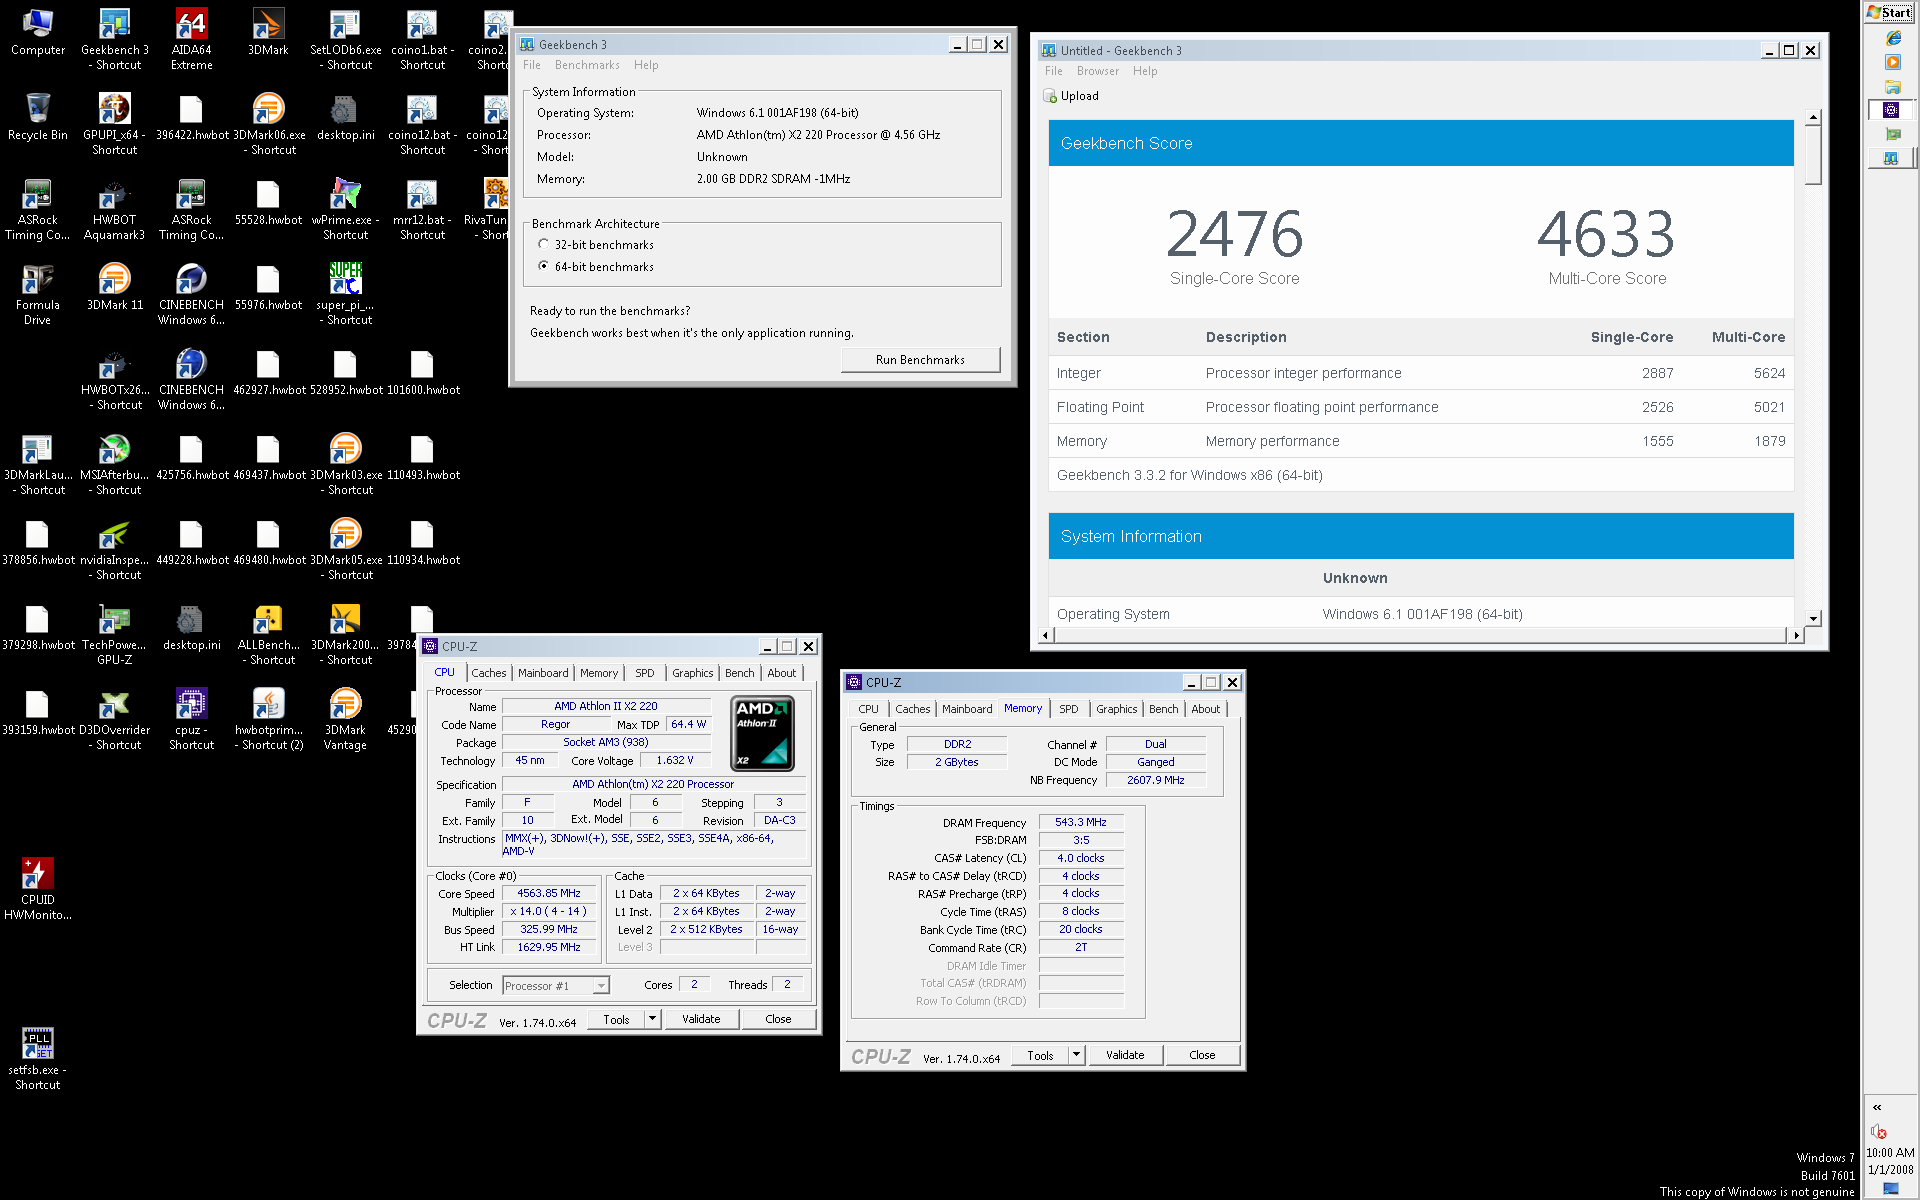Open the nvidiaInspector shortcut icon
1920x1200 pixels.
coord(115,550)
